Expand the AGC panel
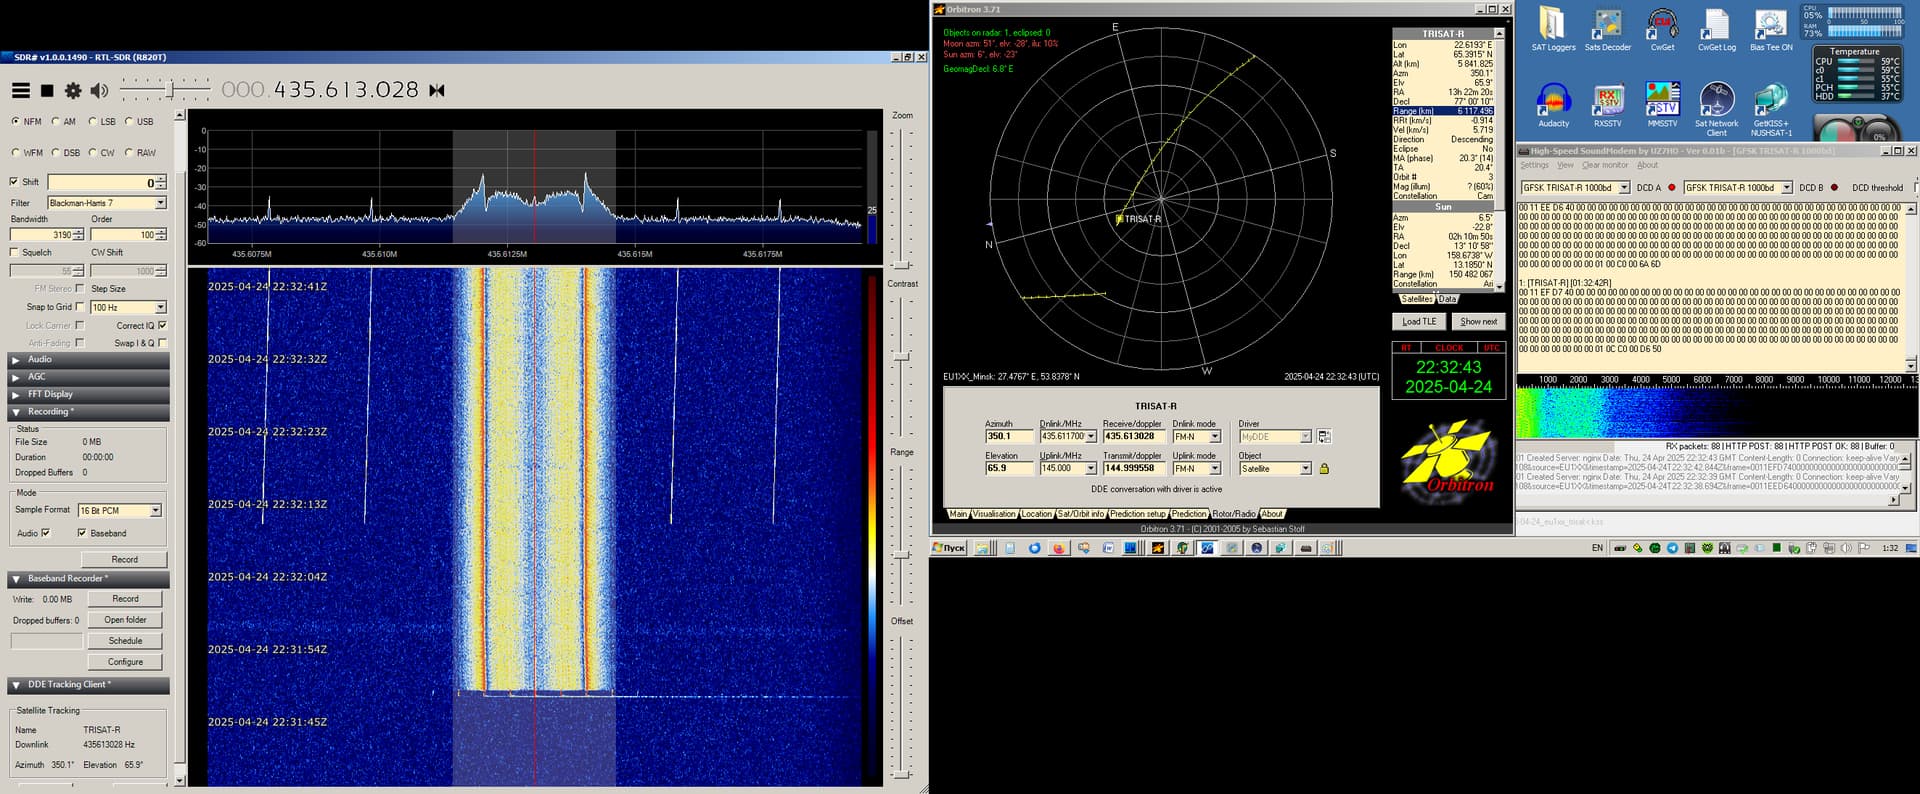Viewport: 1920px width, 794px height. pyautogui.click(x=89, y=377)
